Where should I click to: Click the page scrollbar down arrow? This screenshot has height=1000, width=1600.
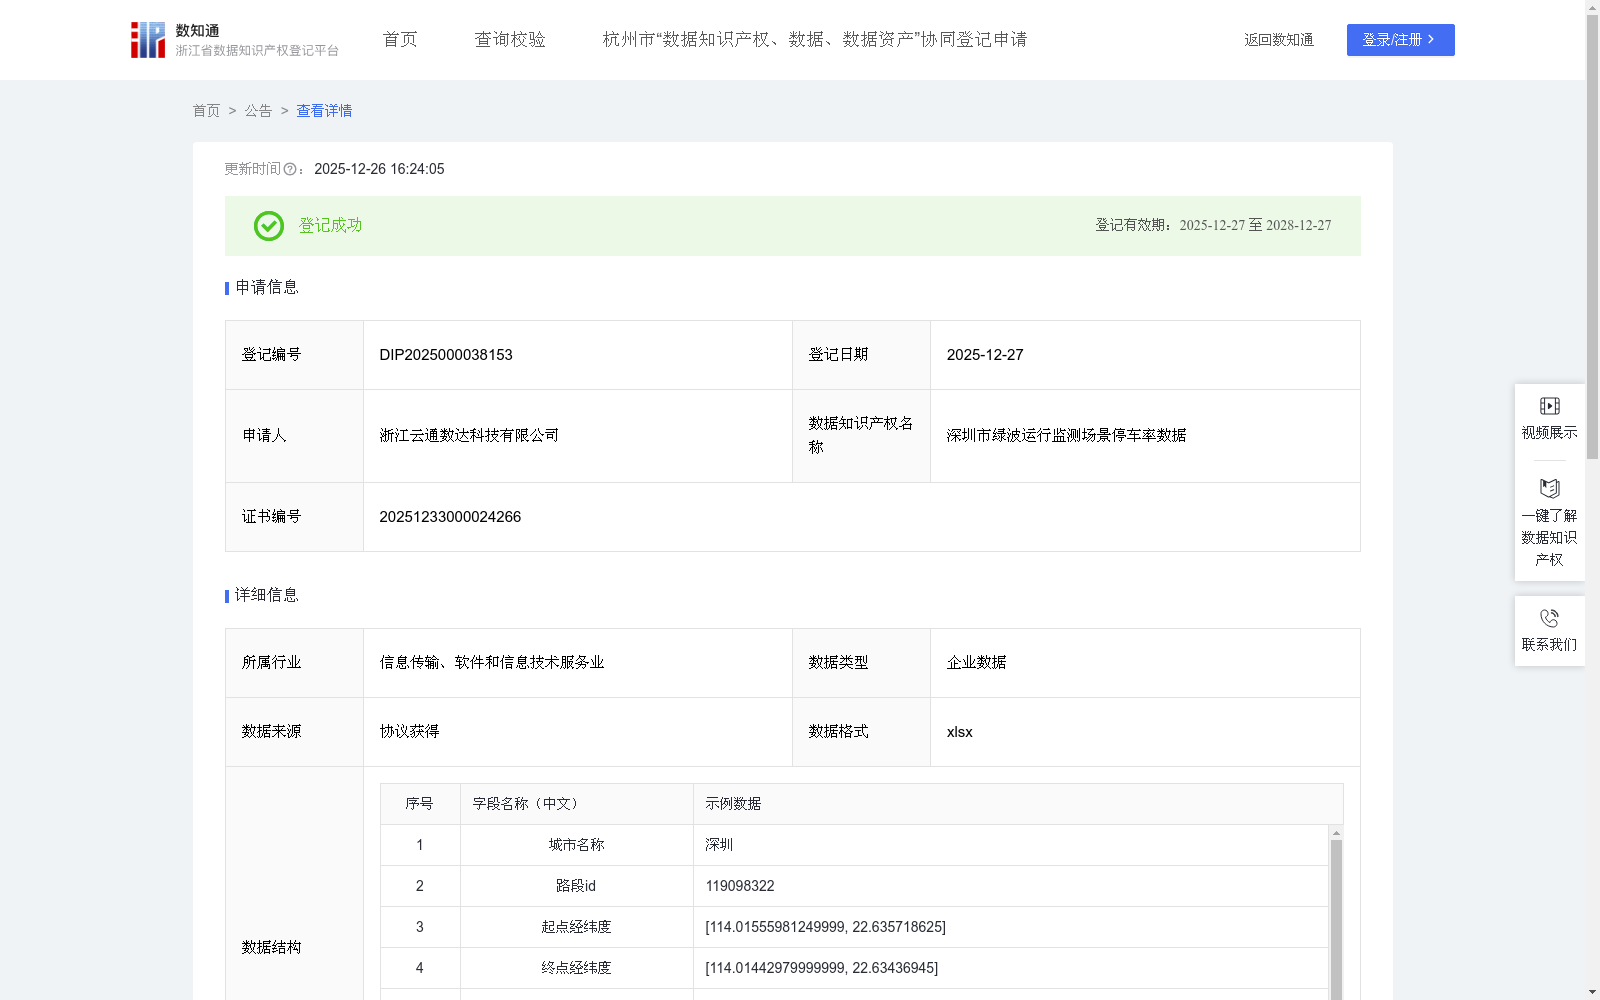[1592, 992]
